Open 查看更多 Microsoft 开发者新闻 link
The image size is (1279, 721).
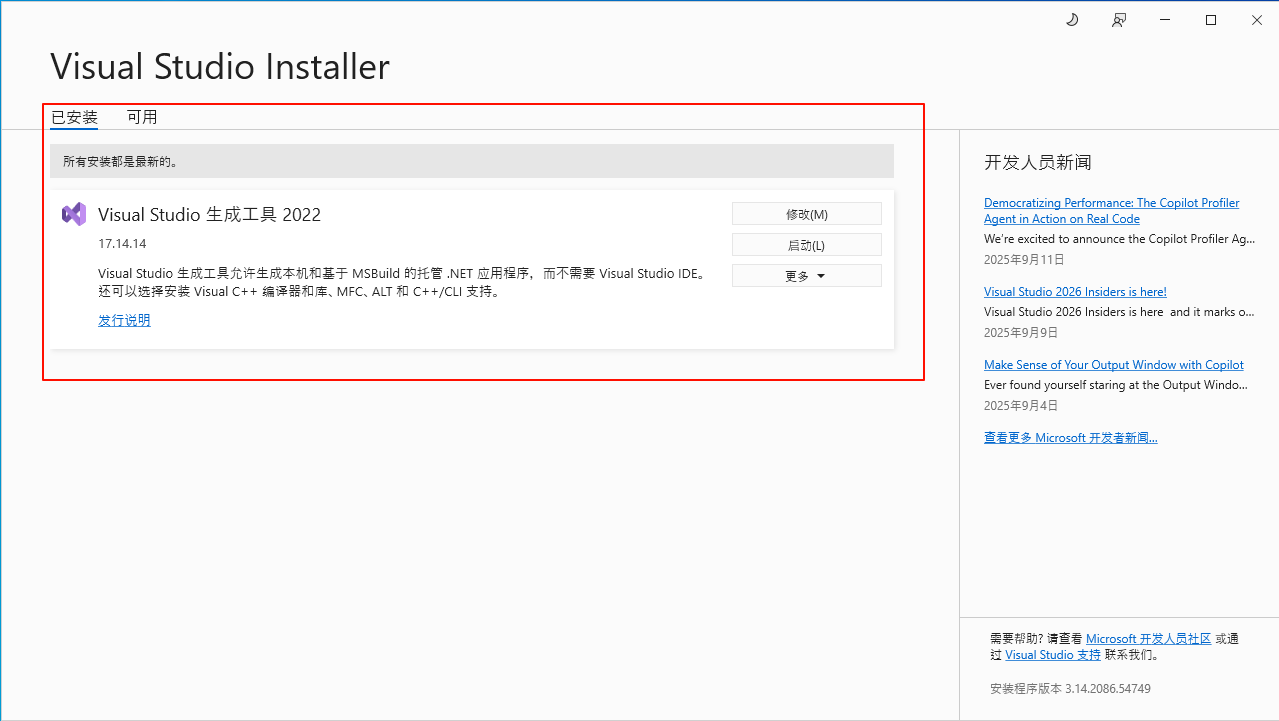1071,438
